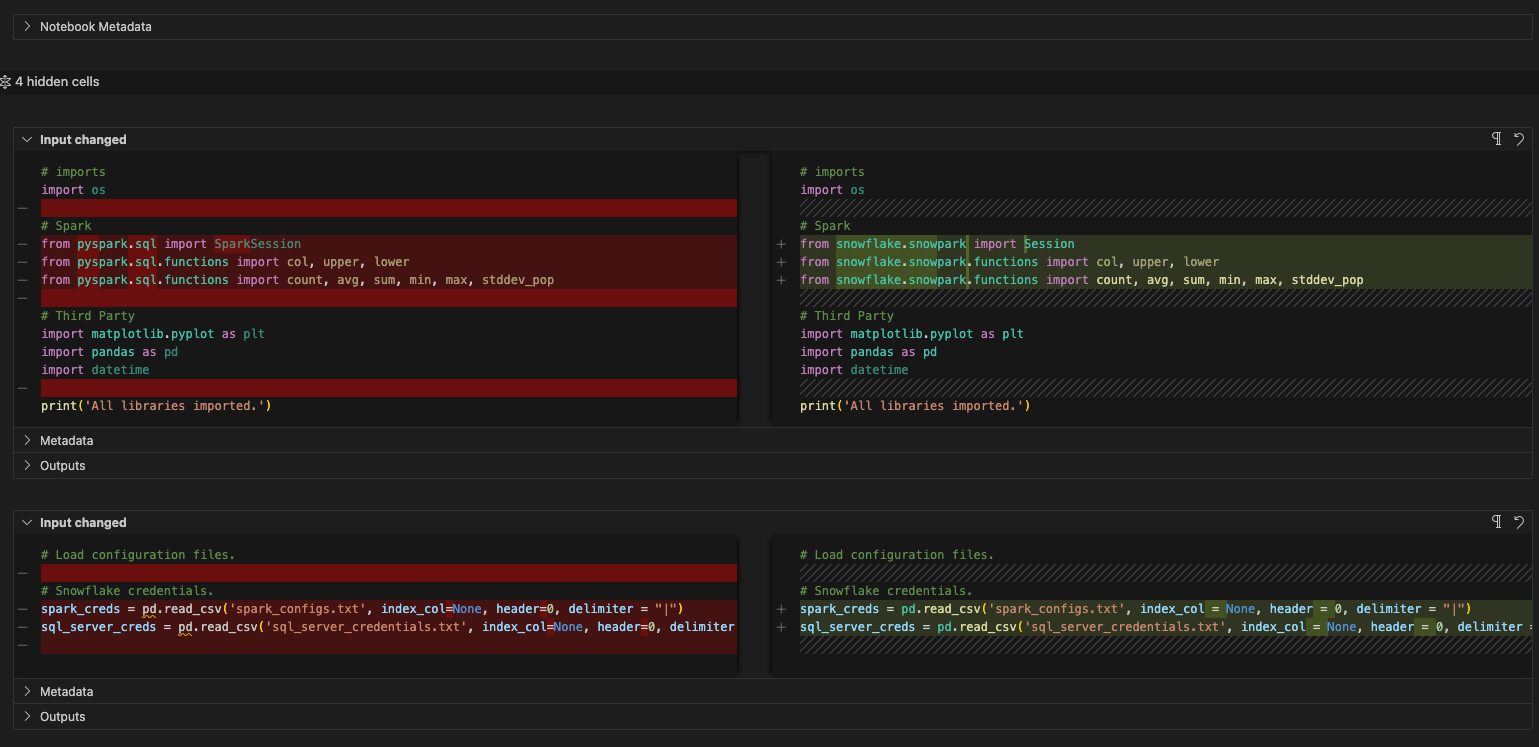
Task: Toggle the minus marker on sql_server_creds line
Action: (23, 626)
